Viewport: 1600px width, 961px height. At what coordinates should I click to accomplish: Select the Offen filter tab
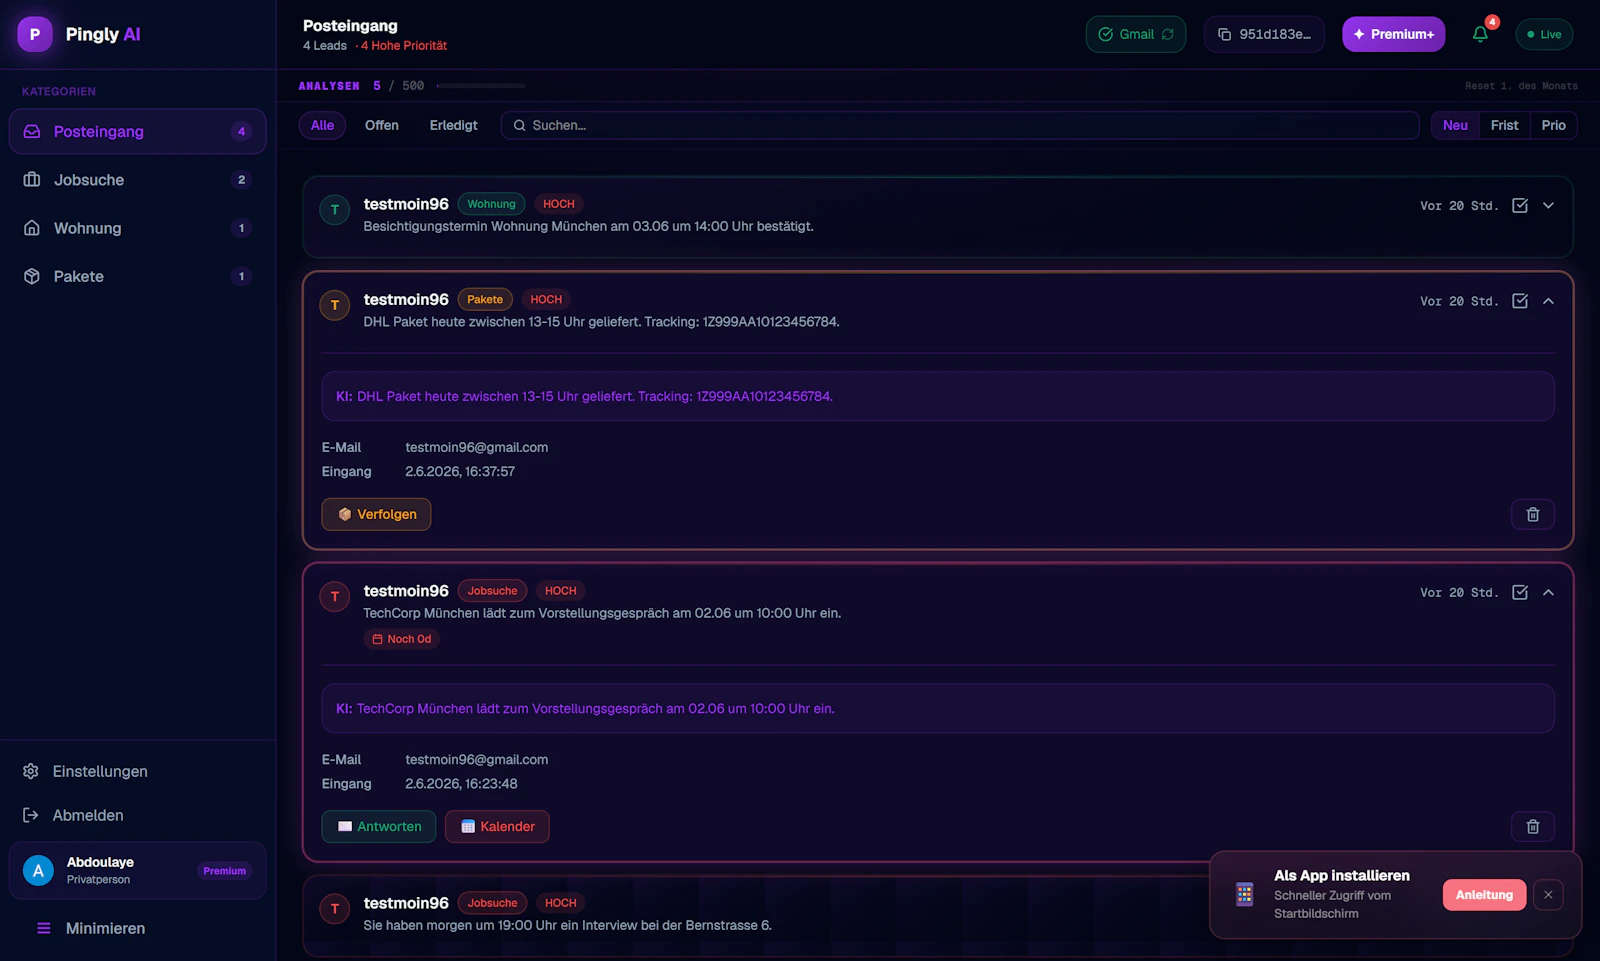382,125
